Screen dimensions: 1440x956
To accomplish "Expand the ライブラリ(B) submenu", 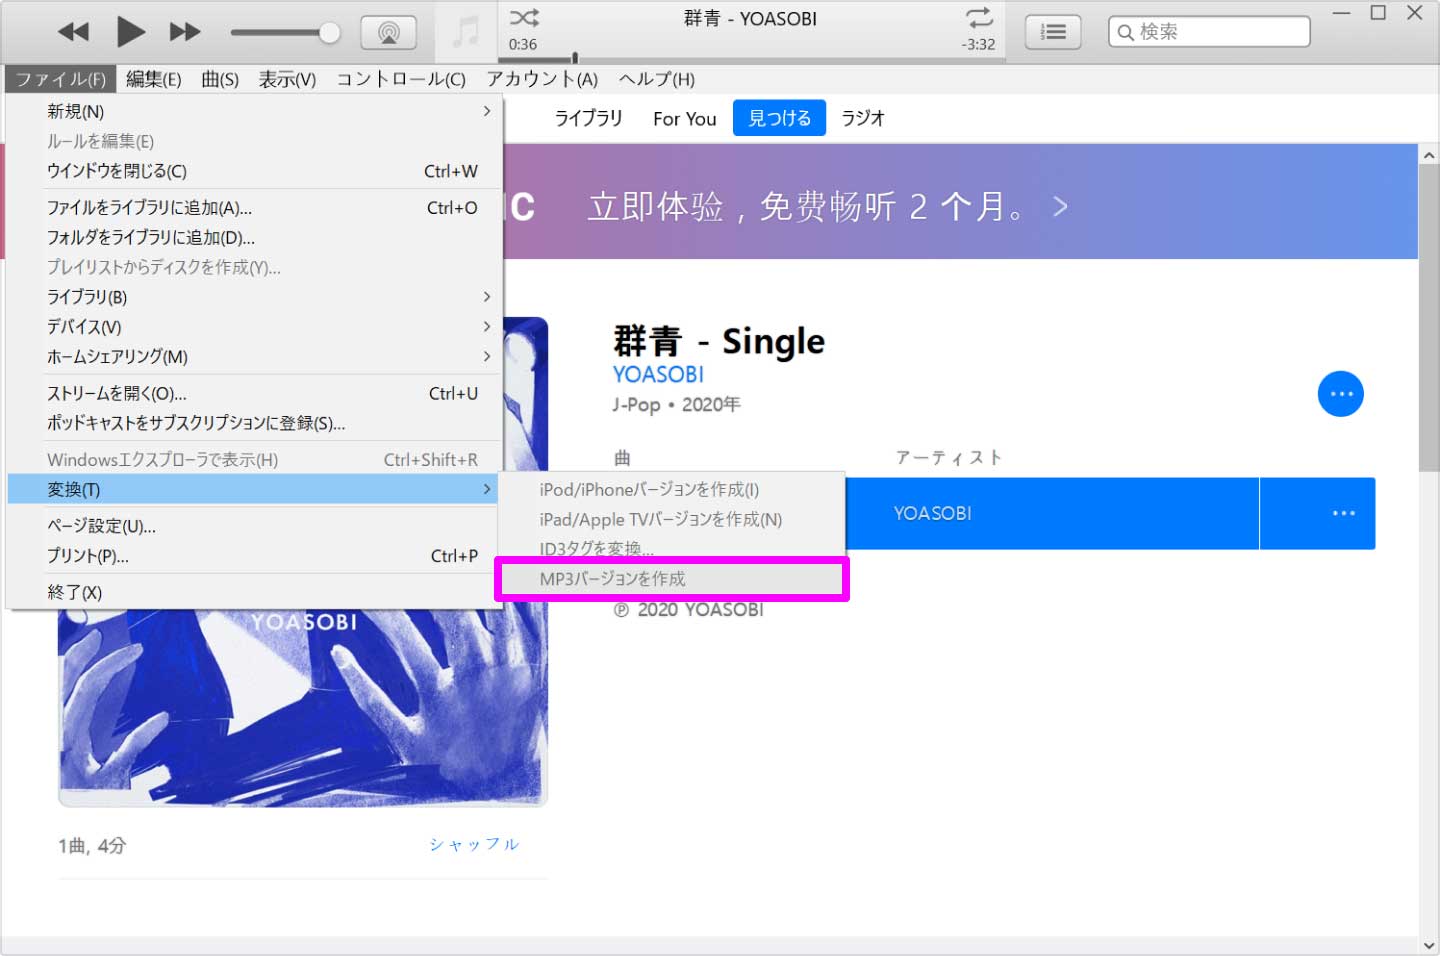I will point(254,297).
